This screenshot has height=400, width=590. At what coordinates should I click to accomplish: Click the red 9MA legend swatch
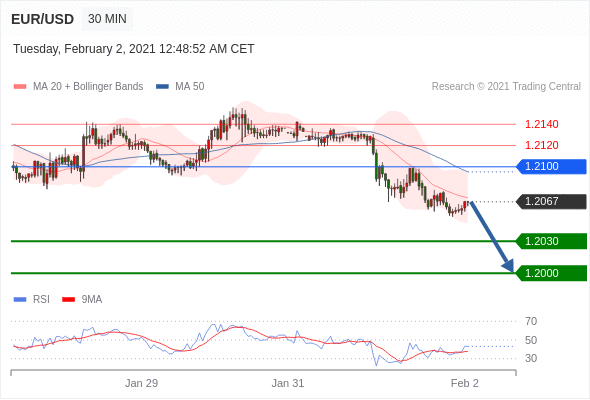pos(68,300)
